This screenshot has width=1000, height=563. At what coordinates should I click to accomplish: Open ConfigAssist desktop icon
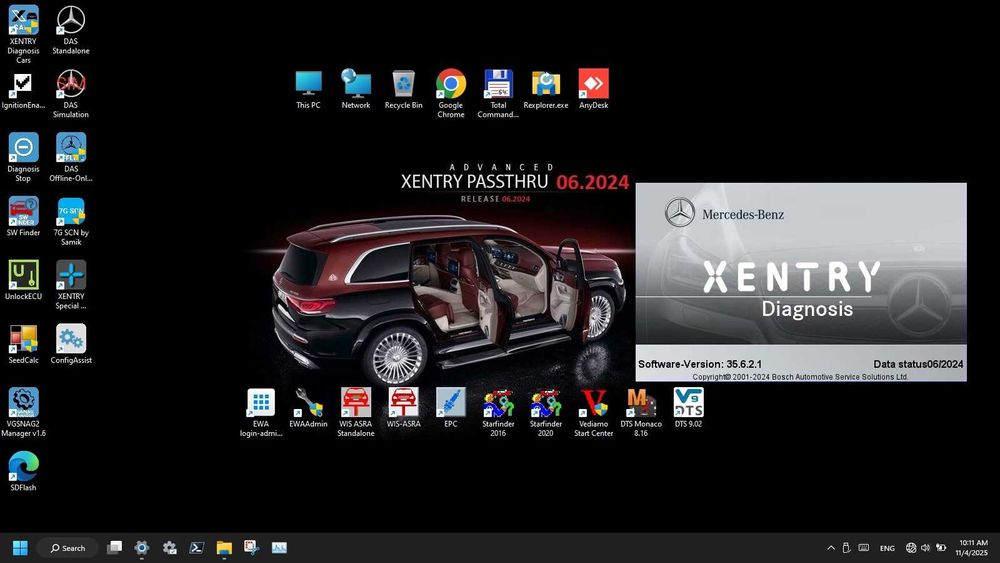pos(71,344)
